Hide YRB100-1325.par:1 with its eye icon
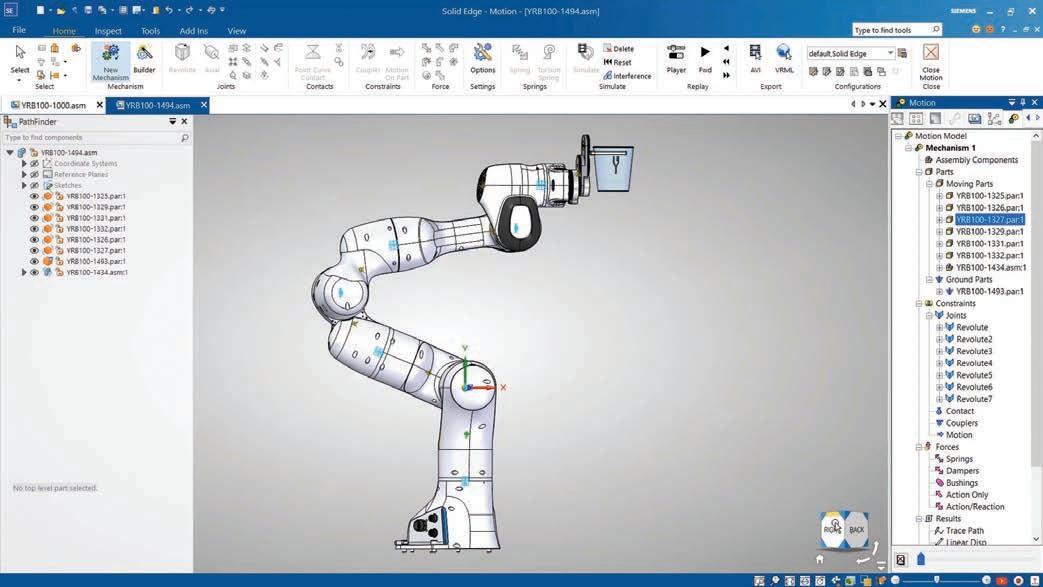The image size is (1043, 587). point(34,196)
